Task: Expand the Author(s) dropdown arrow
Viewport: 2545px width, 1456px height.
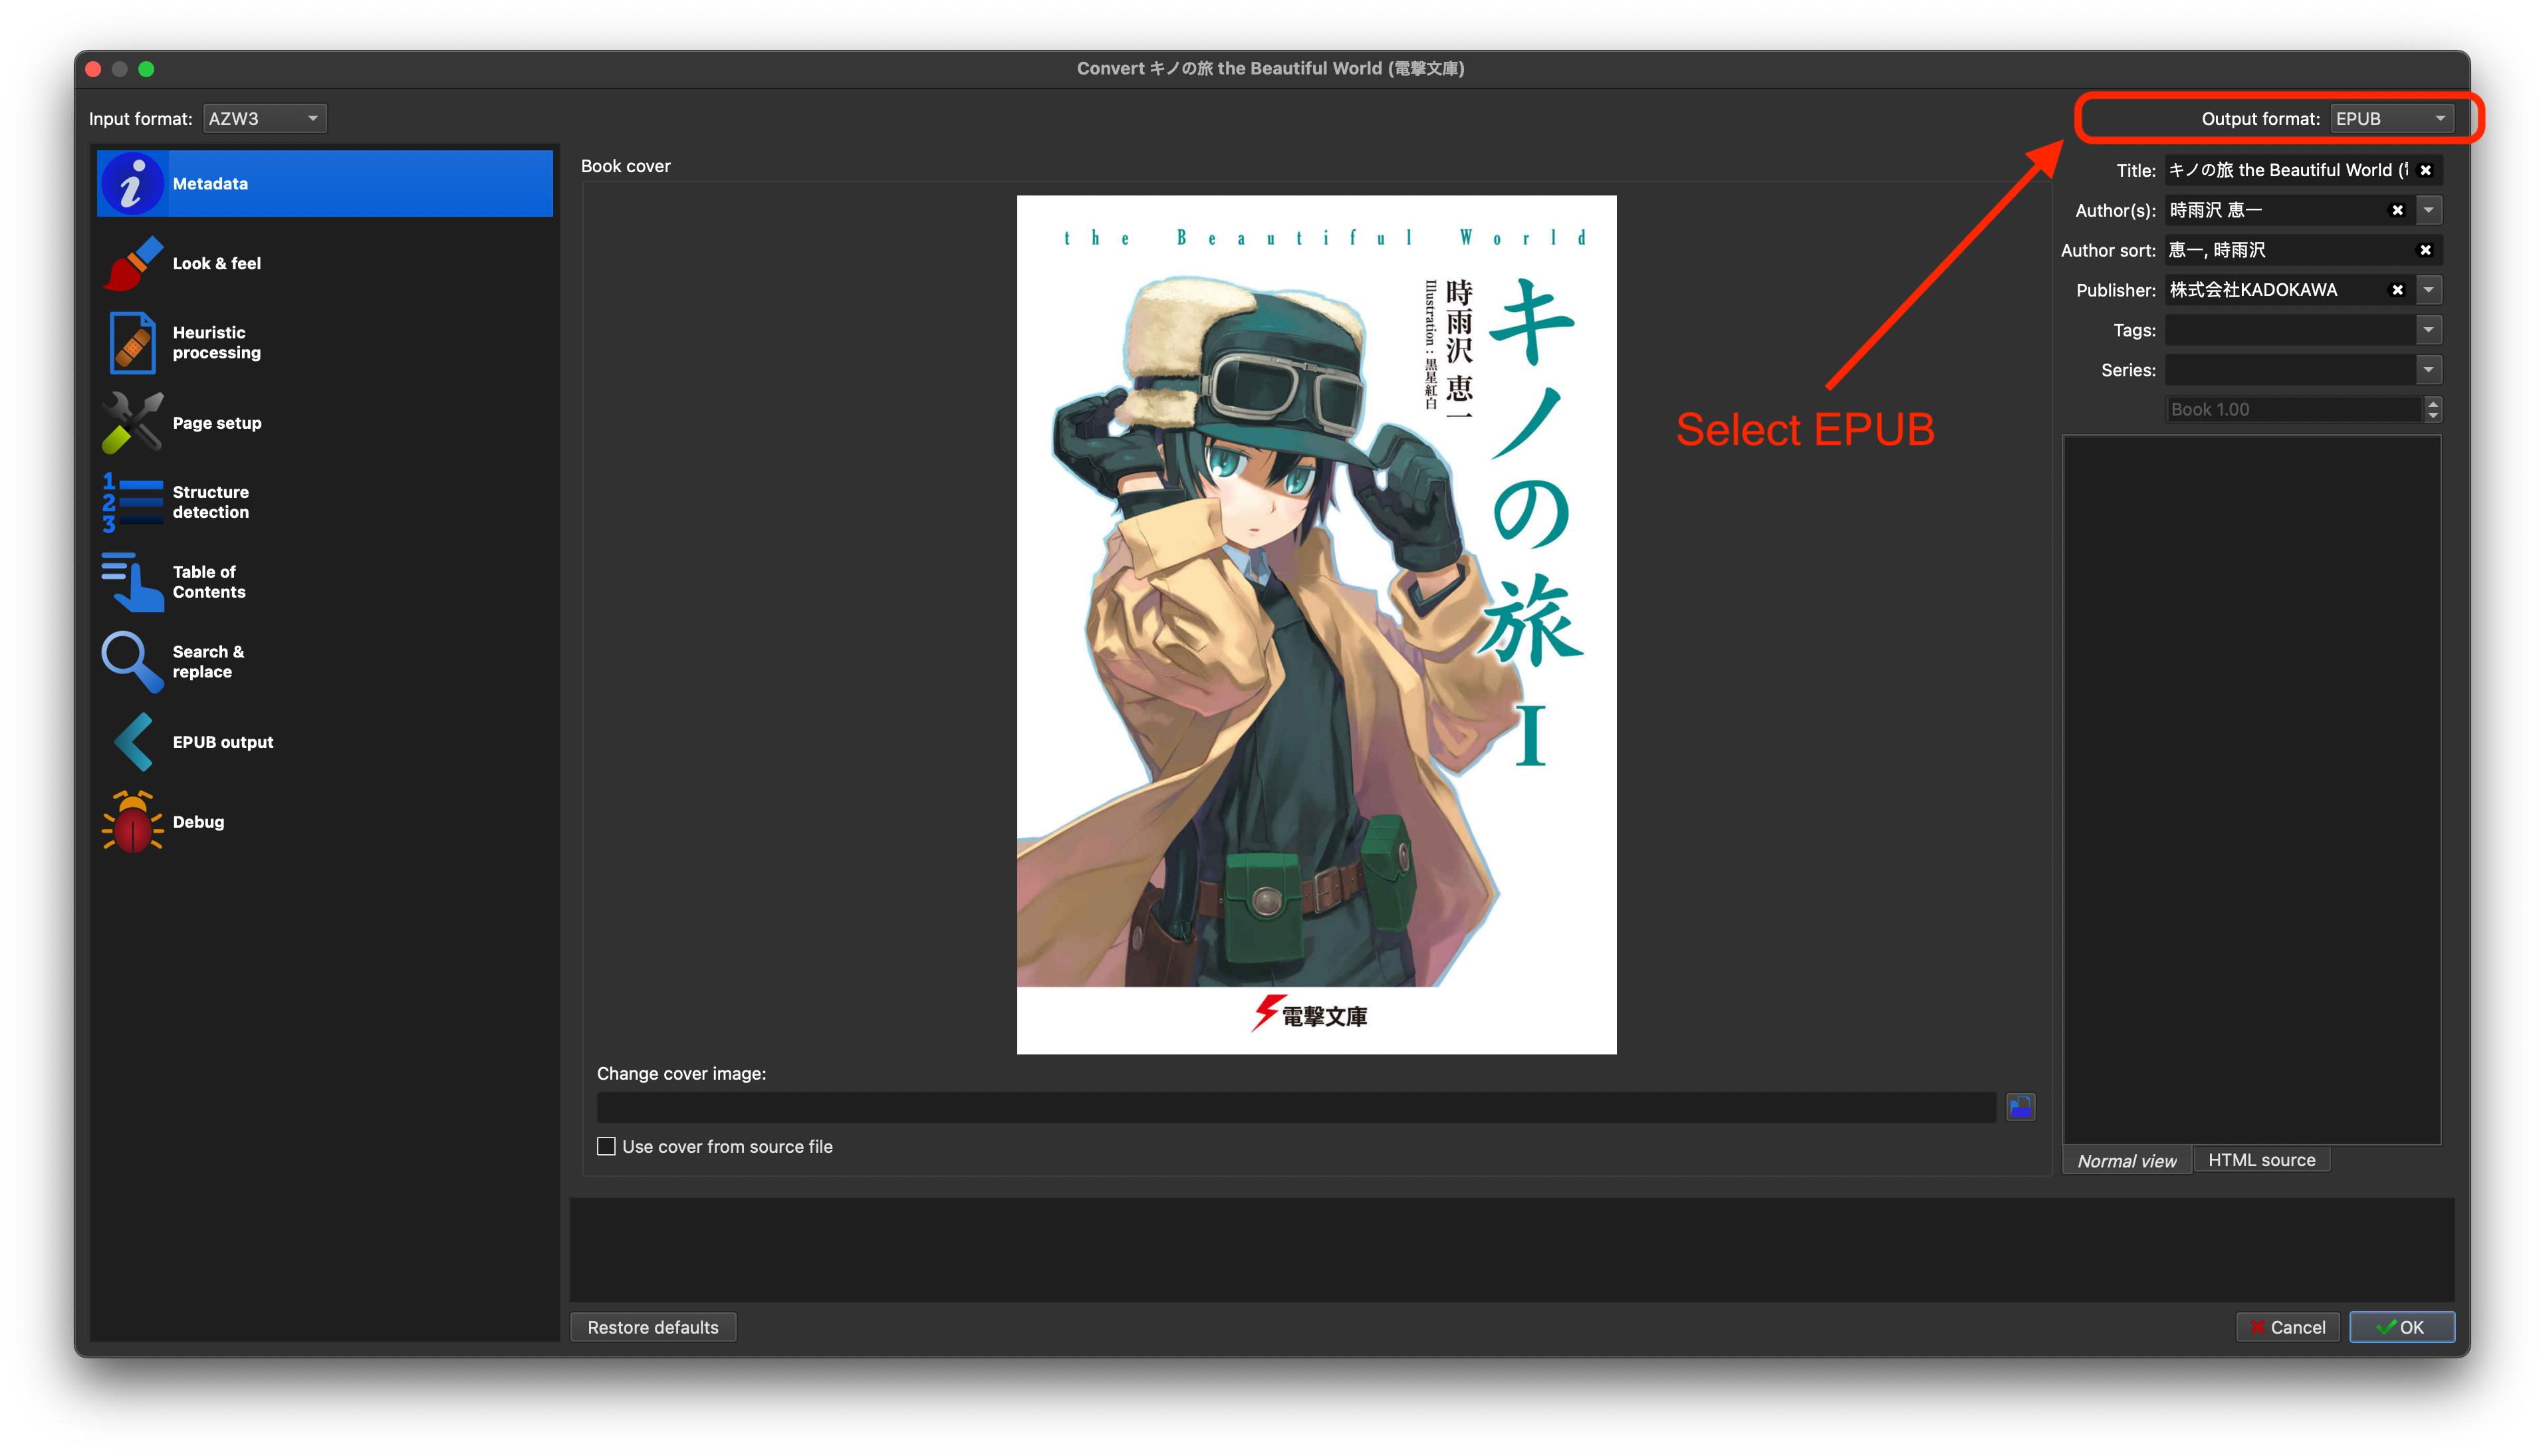Action: click(x=2429, y=210)
